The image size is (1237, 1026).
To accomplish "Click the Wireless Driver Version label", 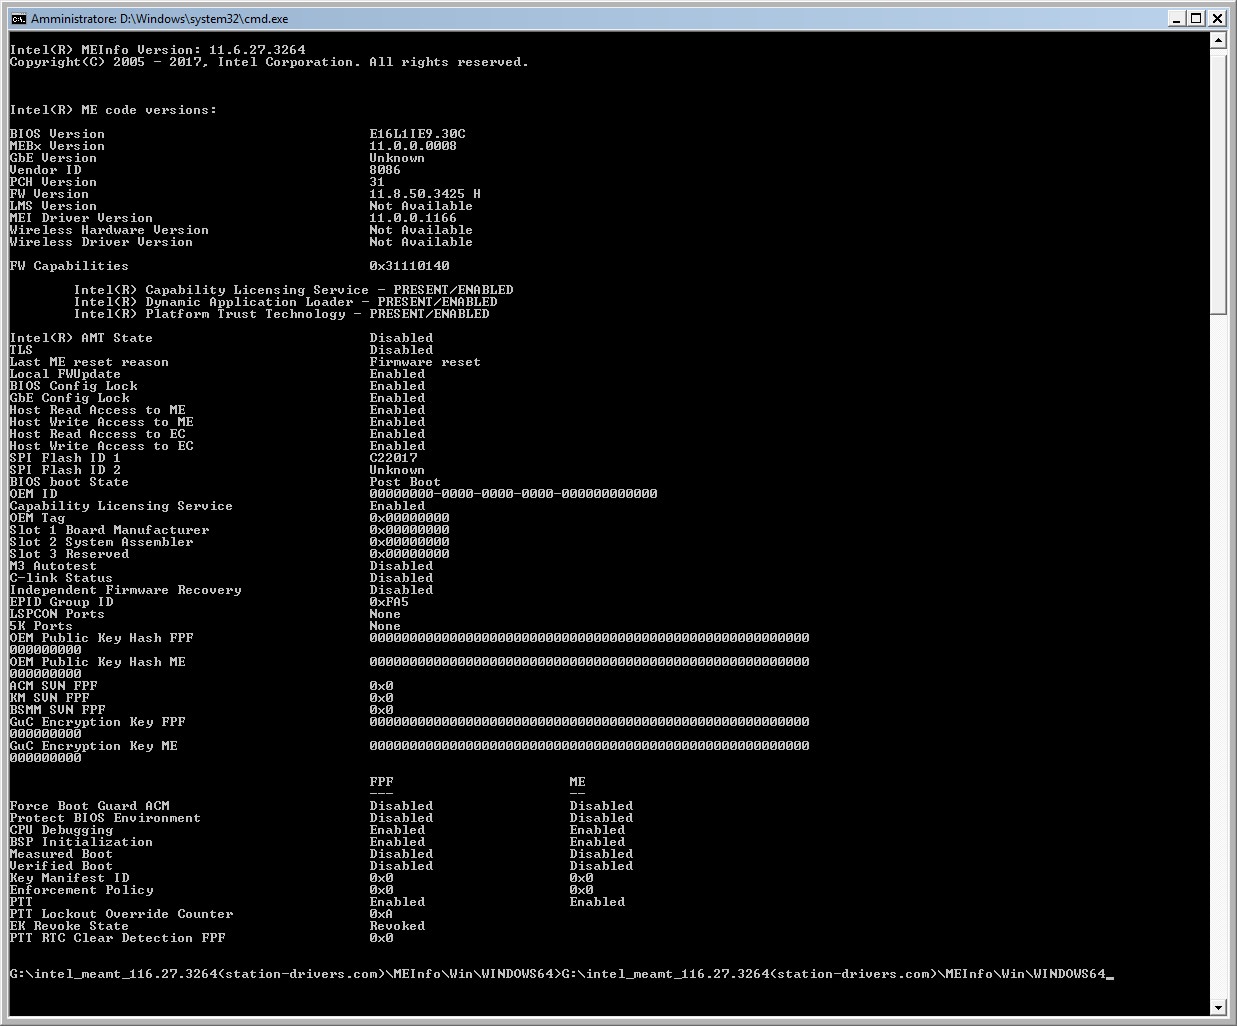I will click(101, 242).
